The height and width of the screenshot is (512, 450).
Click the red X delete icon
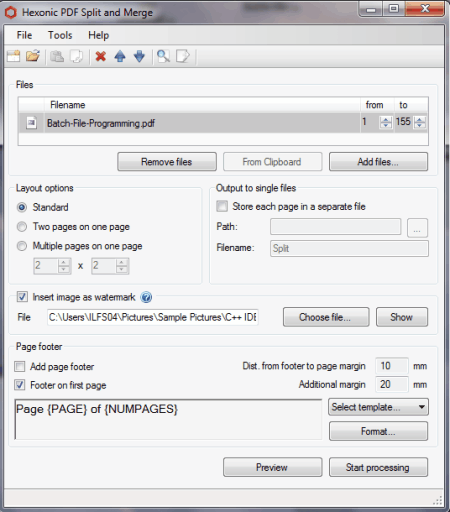tap(101, 56)
